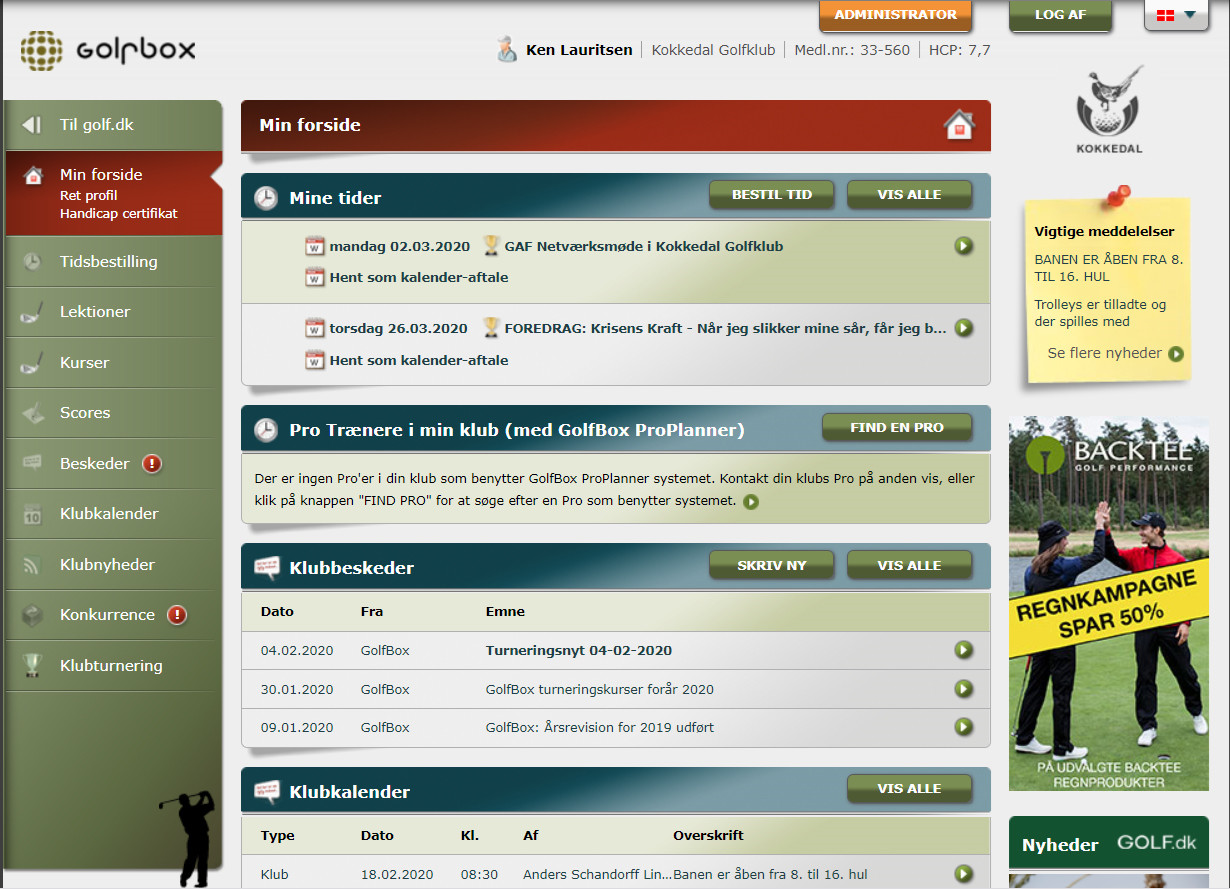Open the Handicap certifikat link

[119, 213]
